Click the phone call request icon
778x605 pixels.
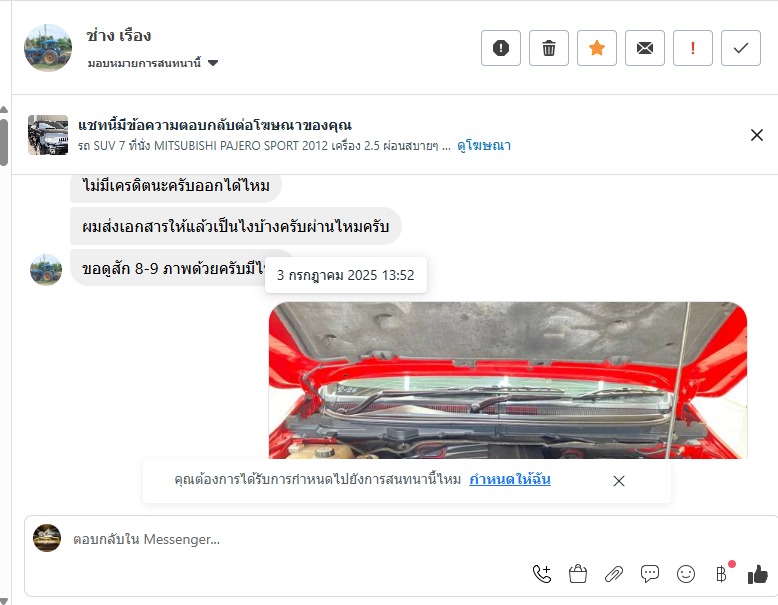[542, 574]
